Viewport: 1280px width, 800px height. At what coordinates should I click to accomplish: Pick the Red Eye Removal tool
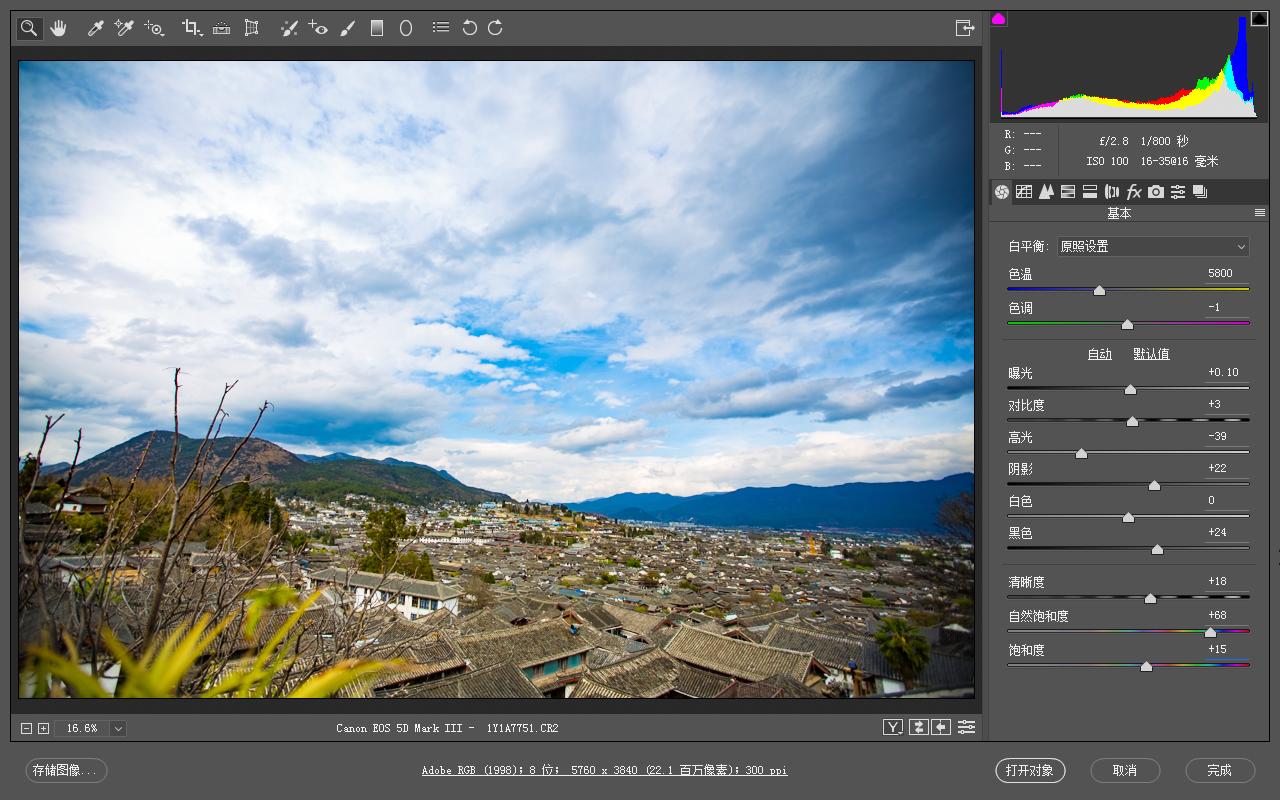click(318, 28)
